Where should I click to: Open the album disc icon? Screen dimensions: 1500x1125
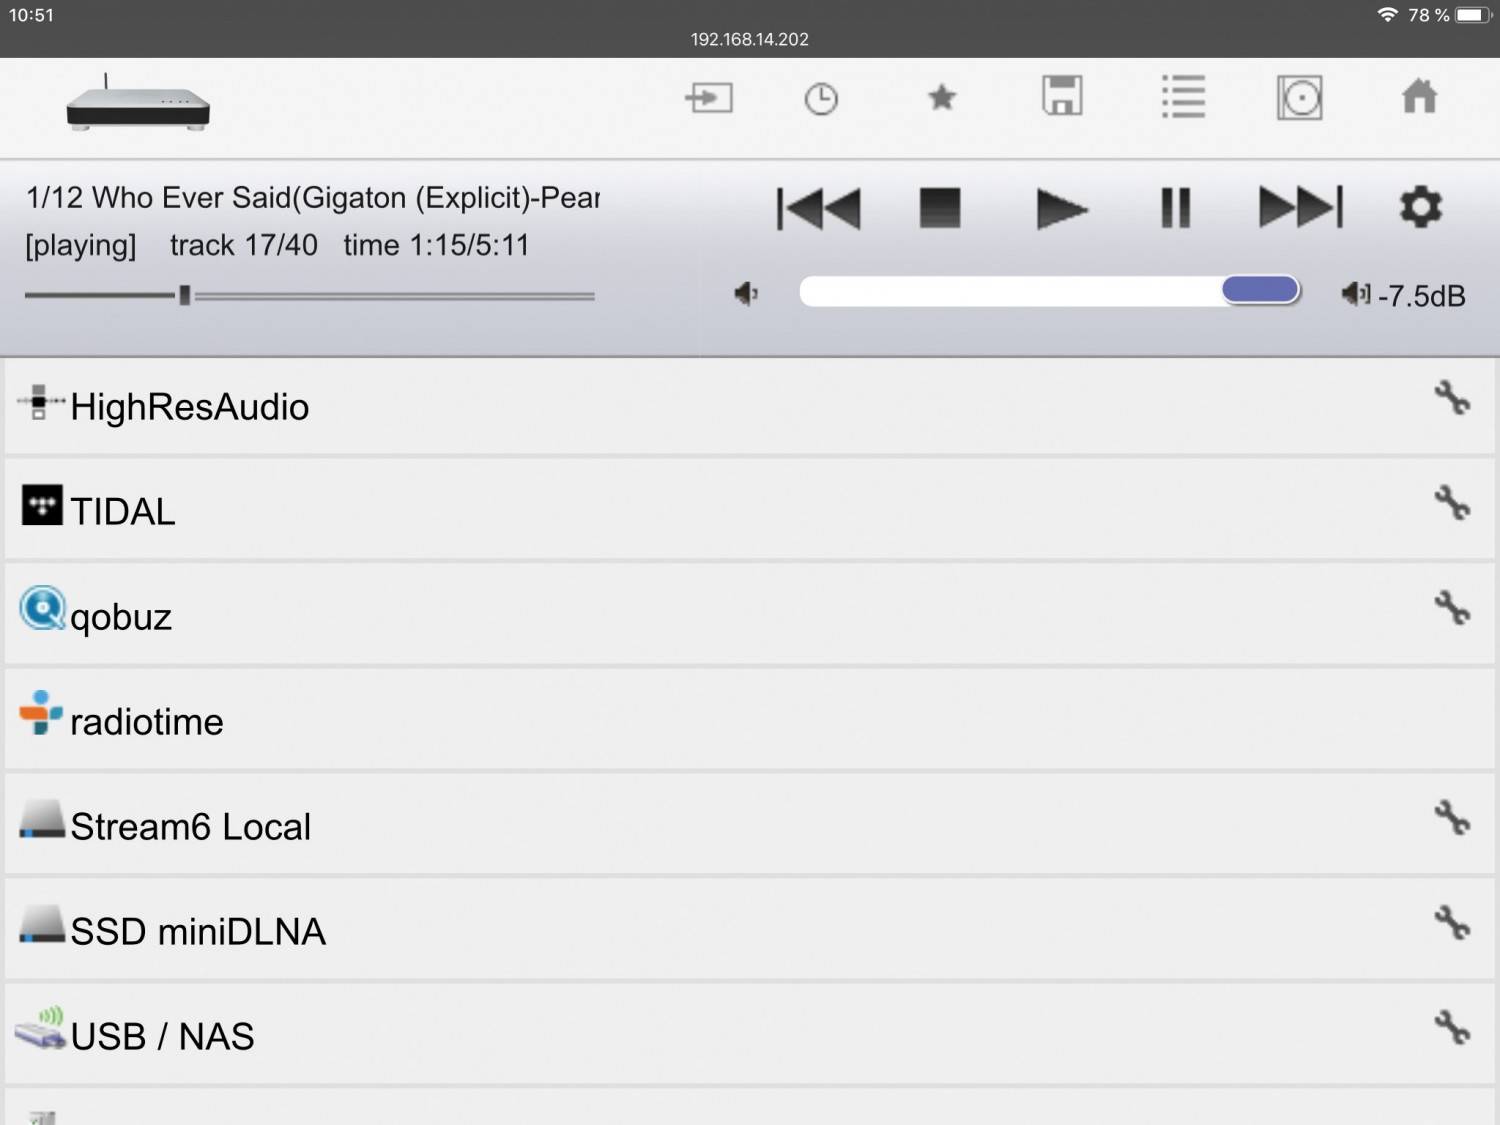(x=1300, y=98)
